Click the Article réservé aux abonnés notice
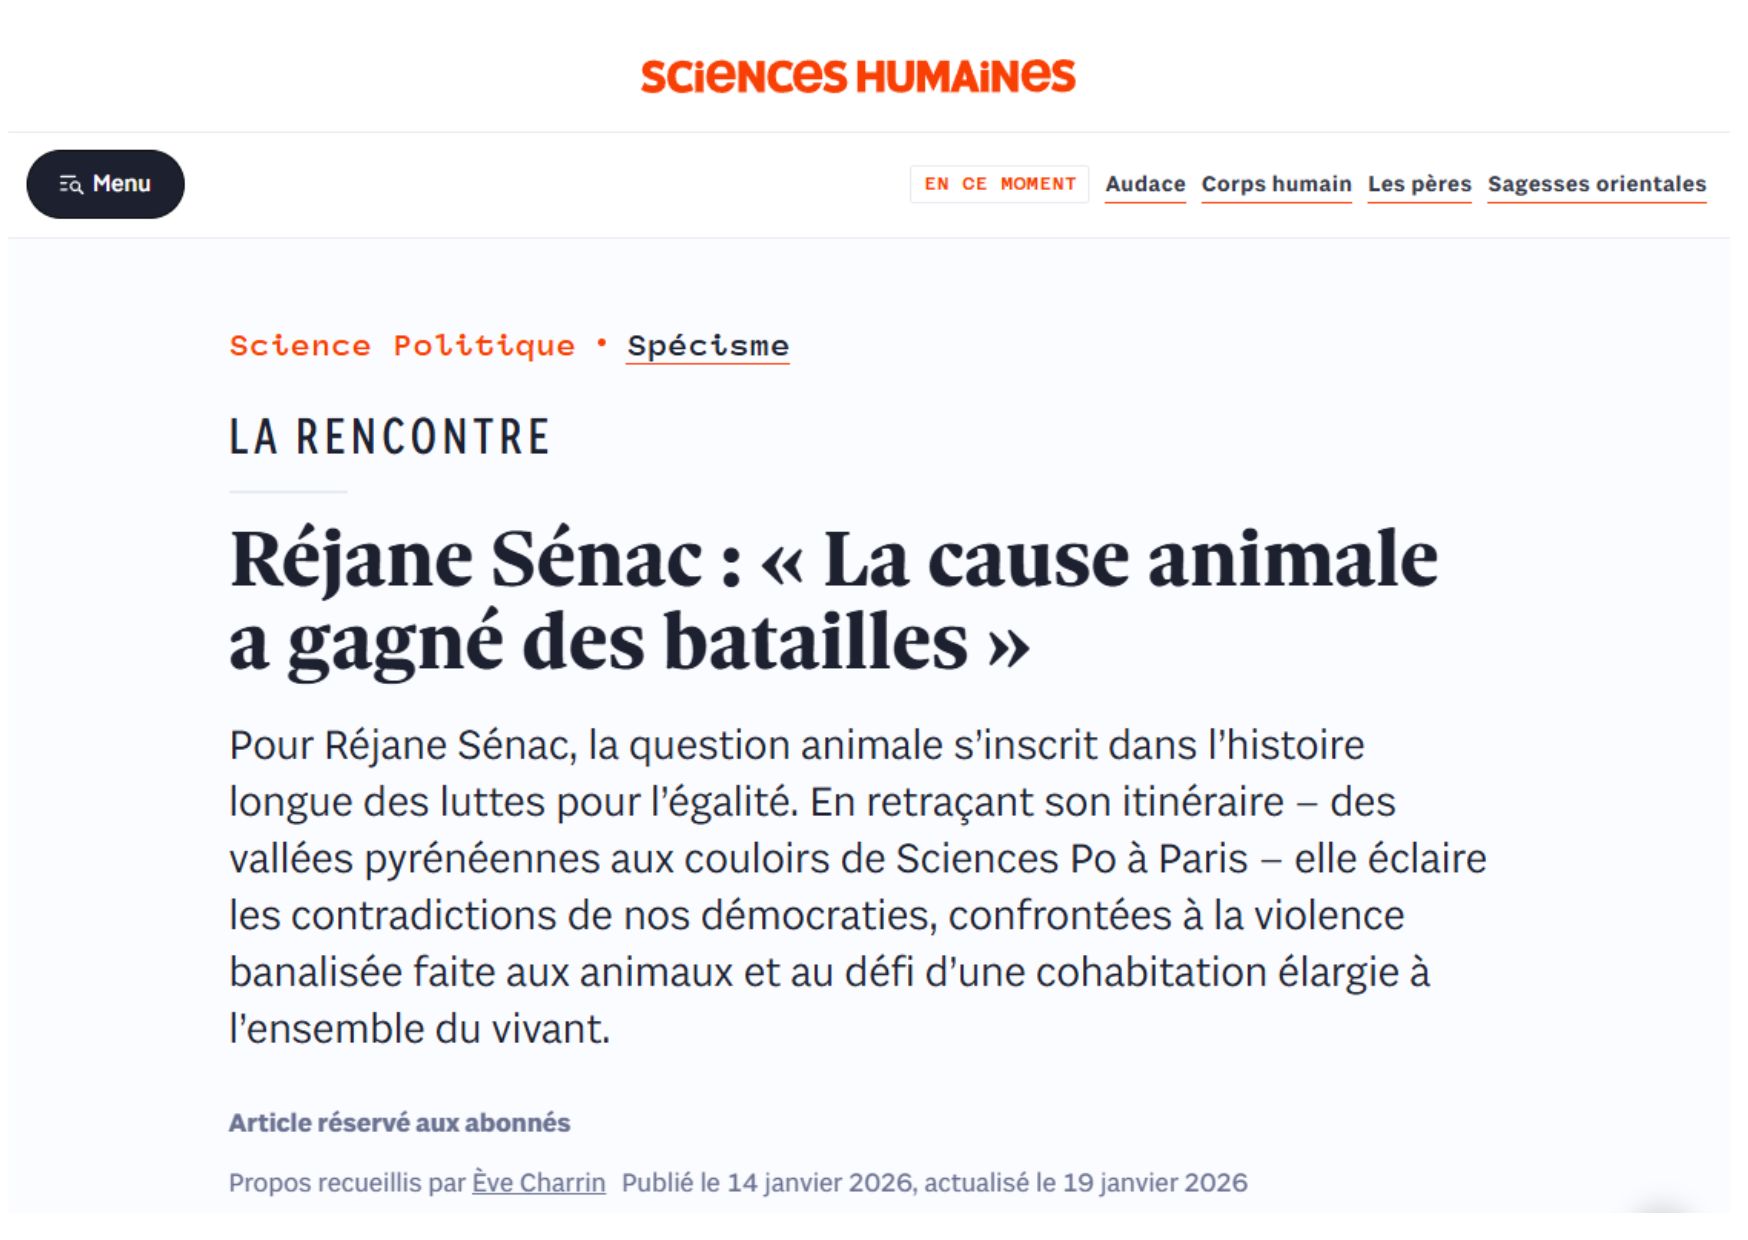Viewport: 1748px width, 1240px height. [x=399, y=1123]
